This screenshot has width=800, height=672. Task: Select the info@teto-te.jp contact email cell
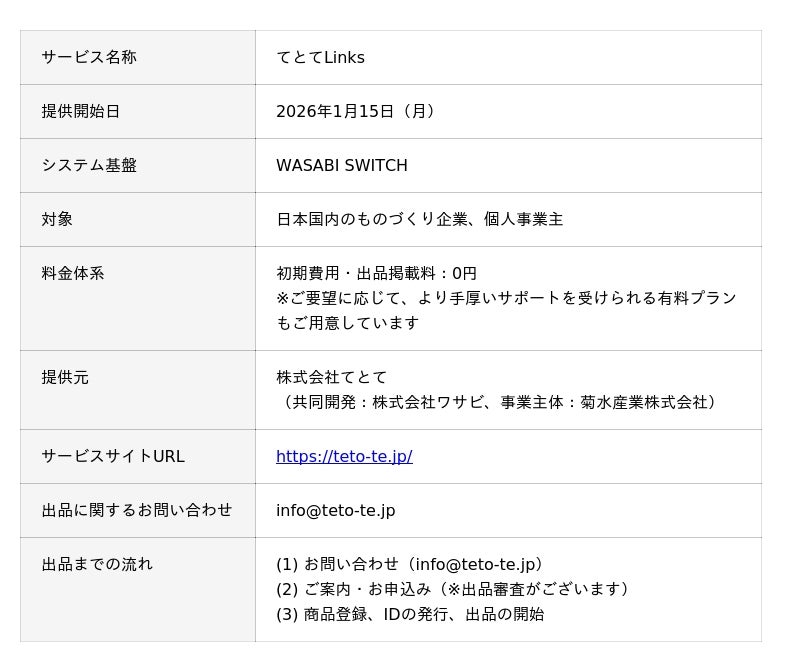(x=336, y=511)
